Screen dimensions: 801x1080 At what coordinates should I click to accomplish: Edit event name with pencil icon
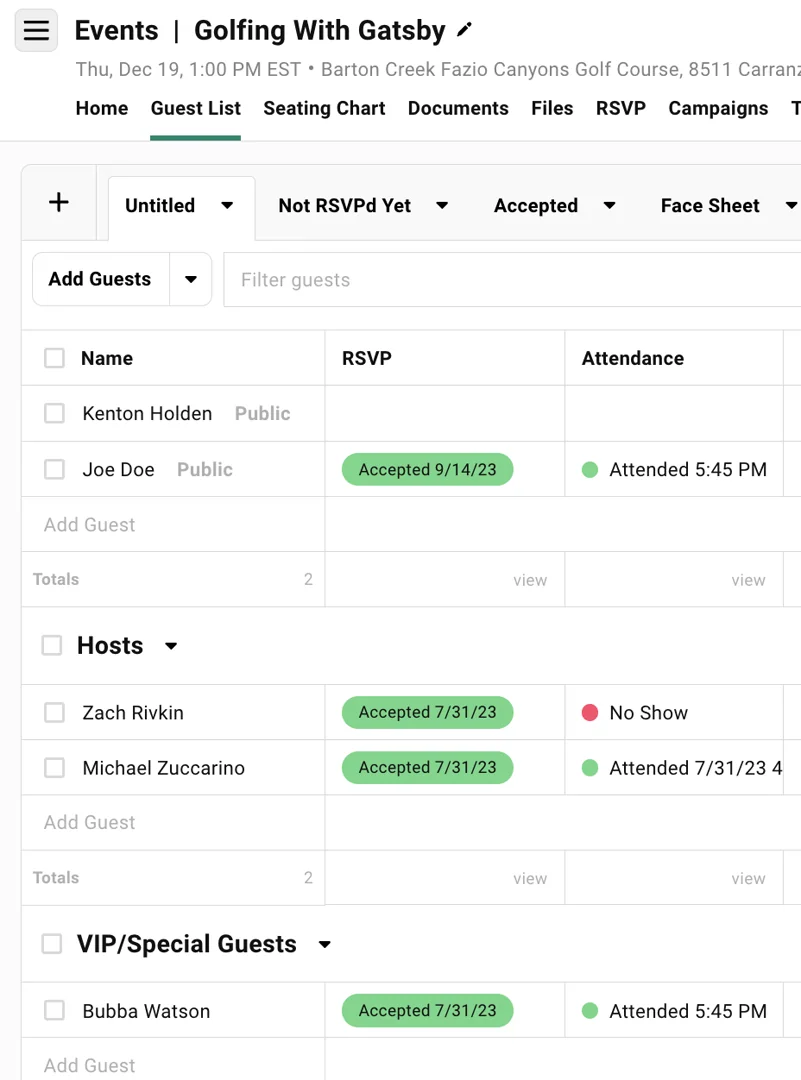tap(464, 30)
